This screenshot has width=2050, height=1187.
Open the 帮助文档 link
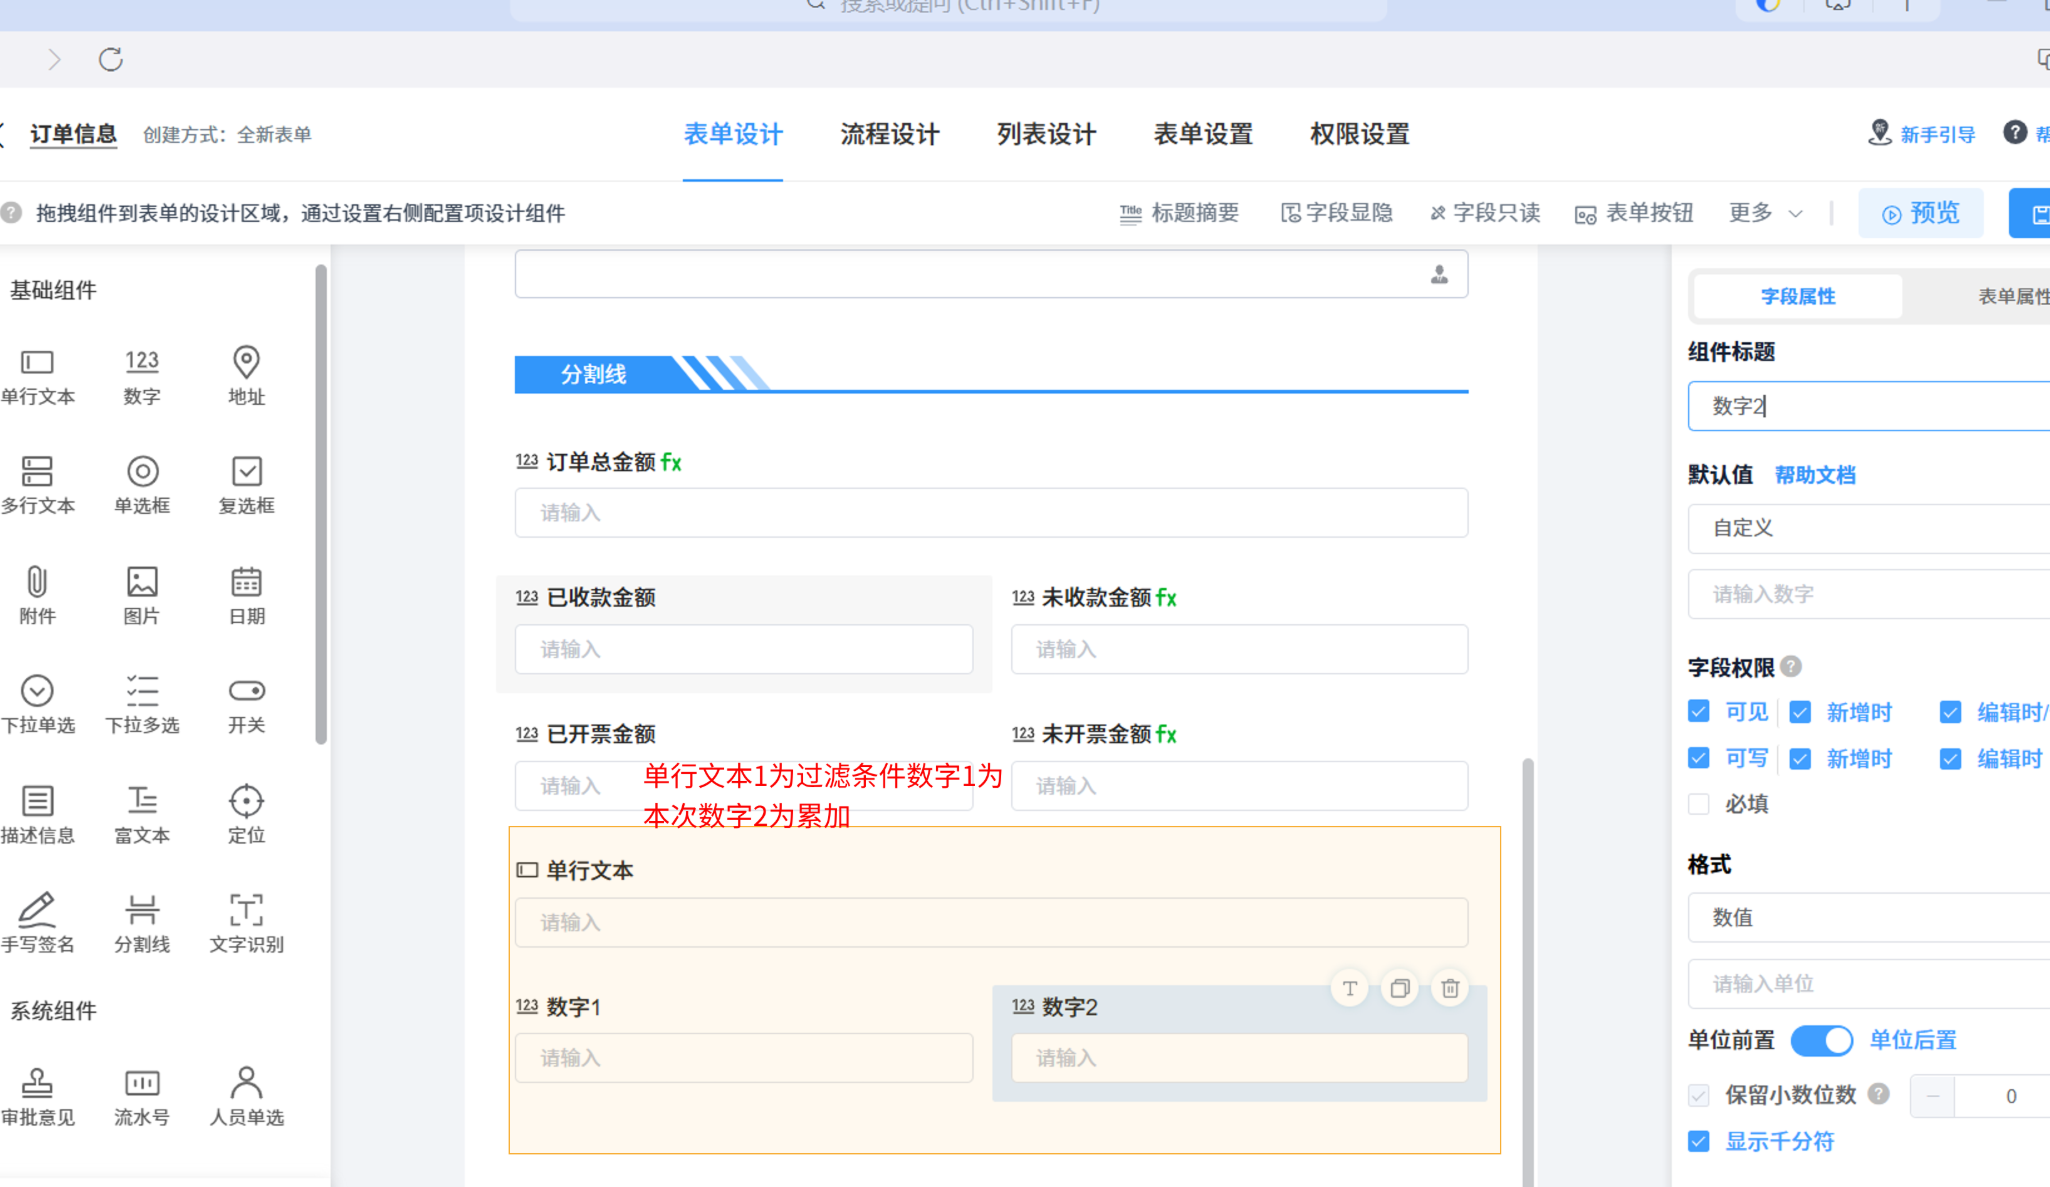[1815, 475]
